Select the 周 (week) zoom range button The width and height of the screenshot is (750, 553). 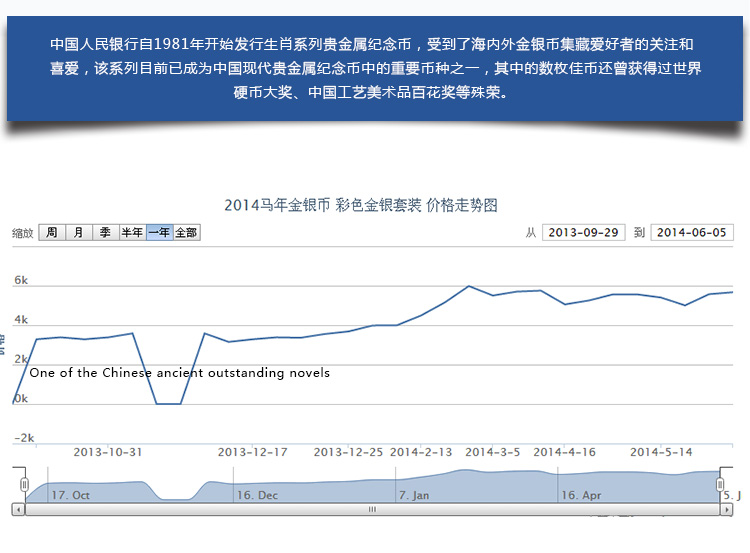point(52,232)
